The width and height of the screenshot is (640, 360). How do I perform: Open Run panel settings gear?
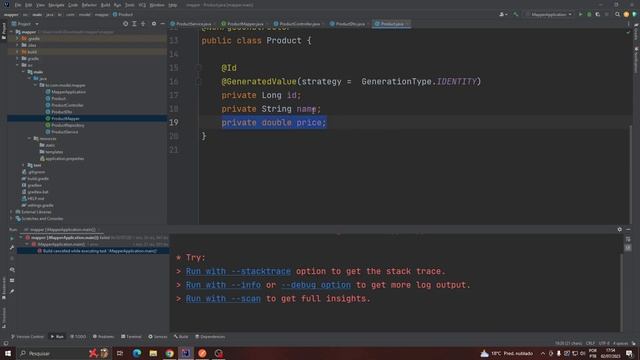(x=620, y=229)
